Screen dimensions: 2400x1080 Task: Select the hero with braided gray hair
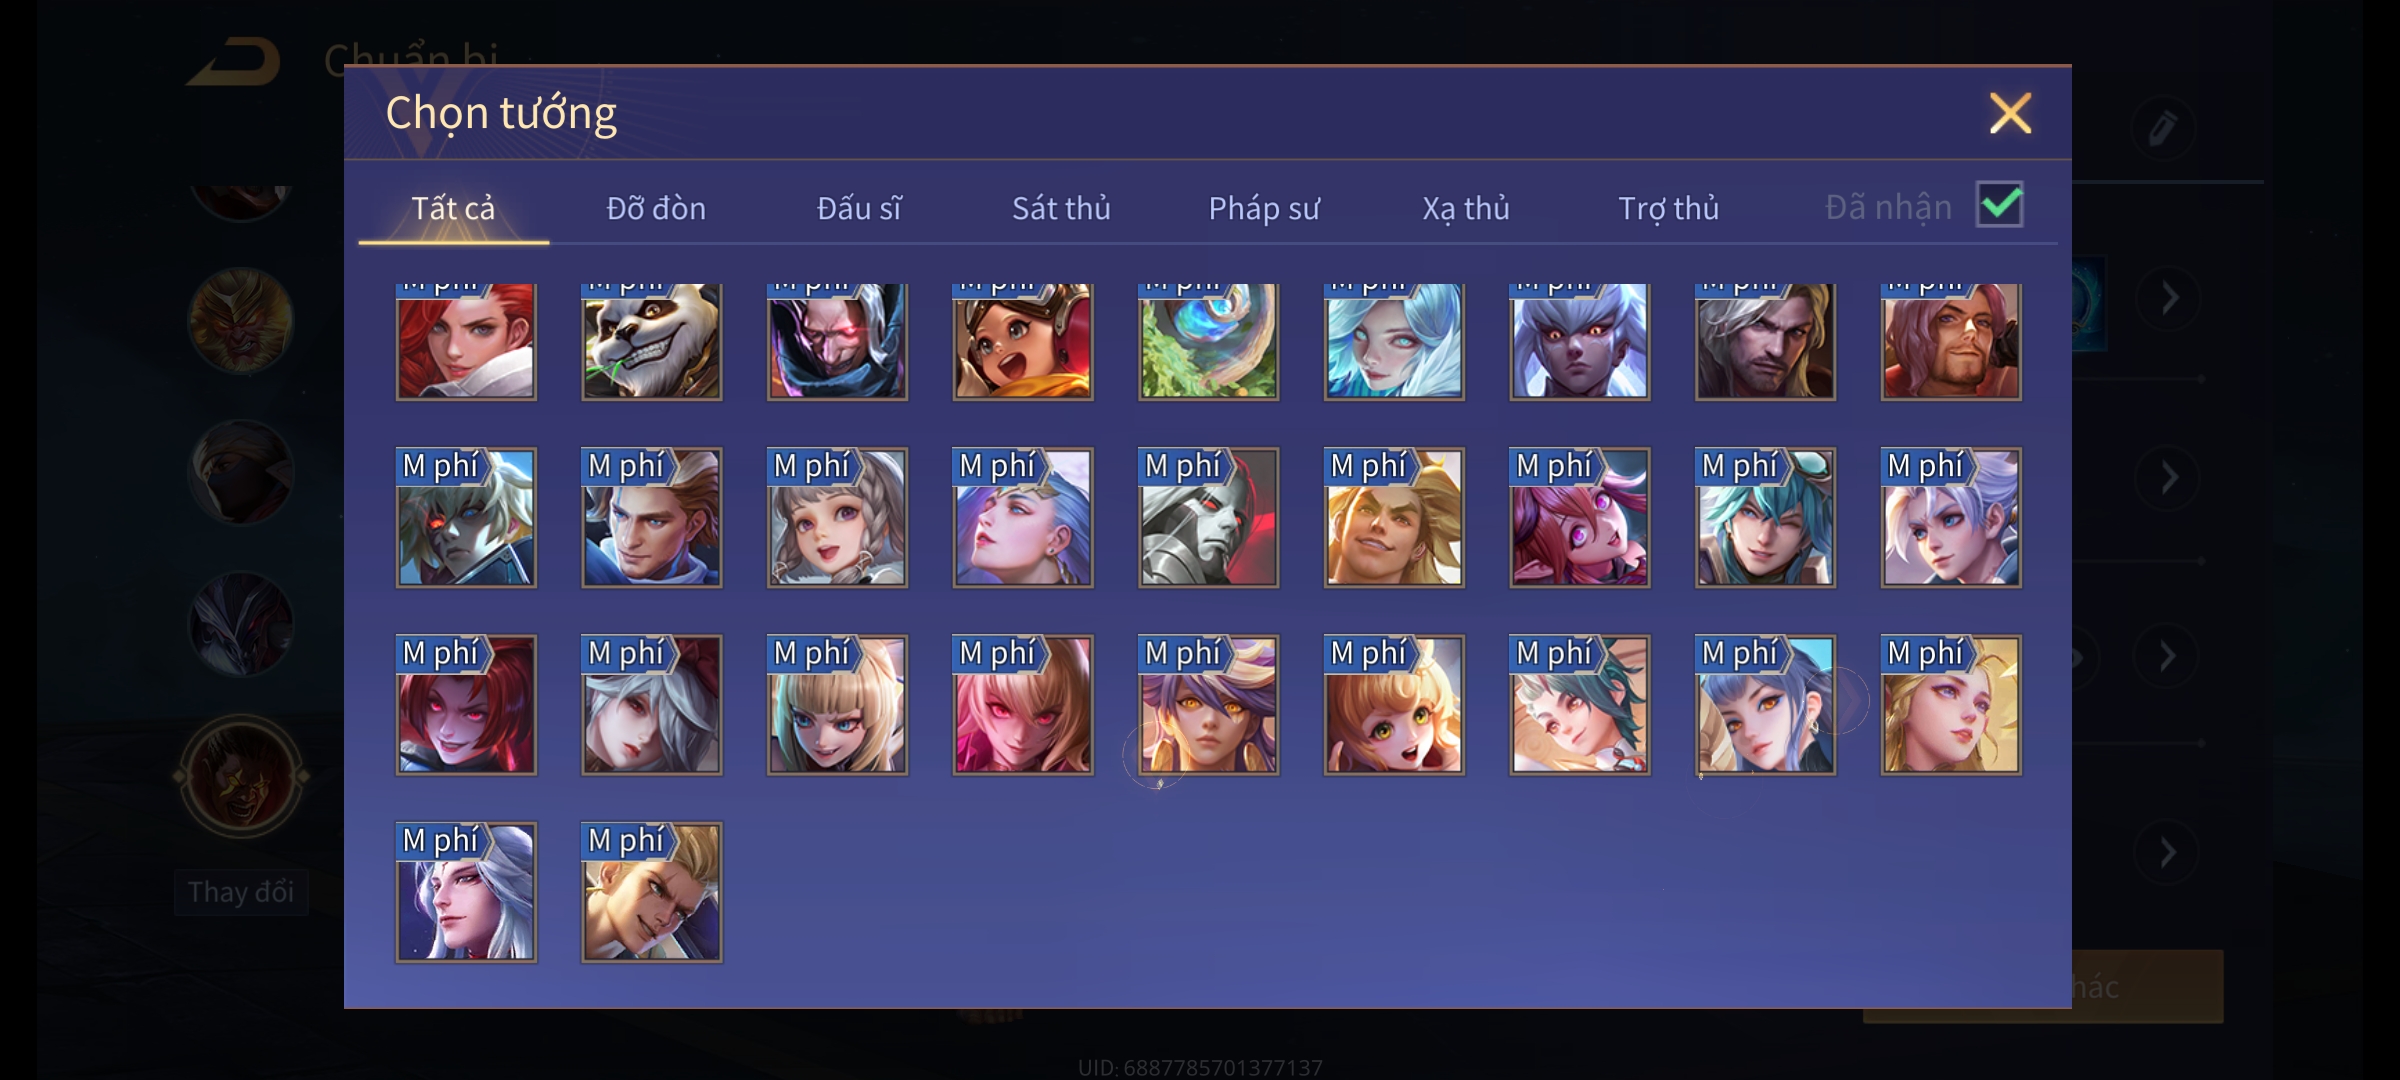click(x=837, y=517)
